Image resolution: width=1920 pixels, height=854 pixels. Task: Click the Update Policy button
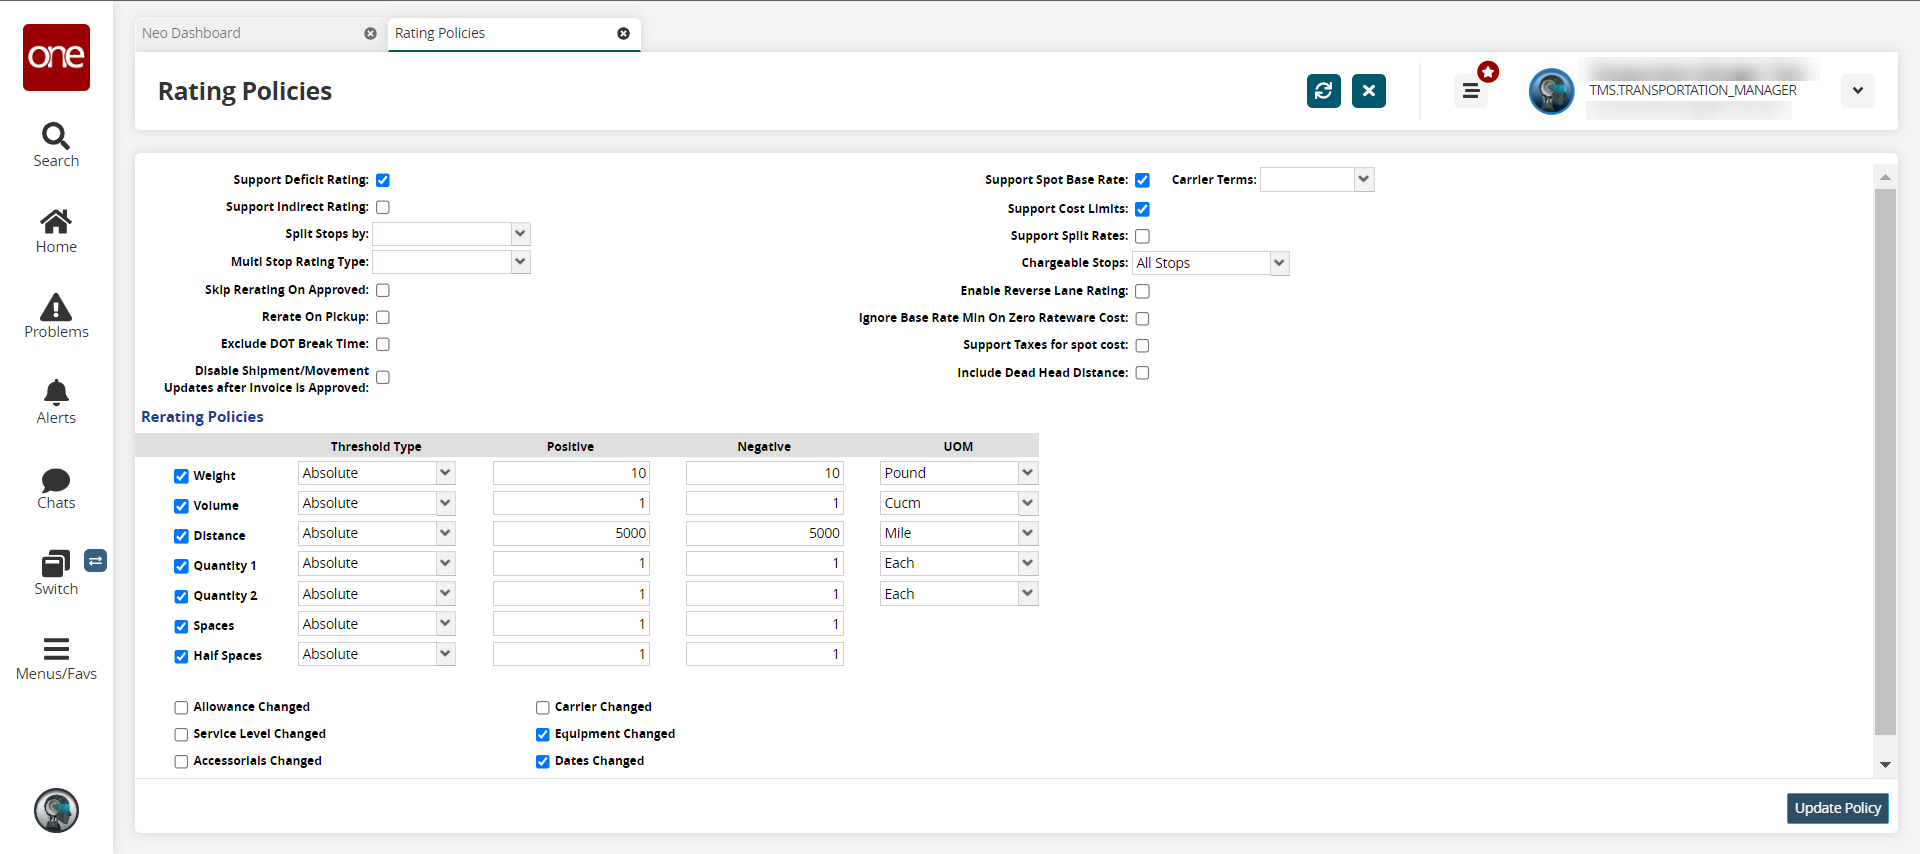tap(1837, 808)
